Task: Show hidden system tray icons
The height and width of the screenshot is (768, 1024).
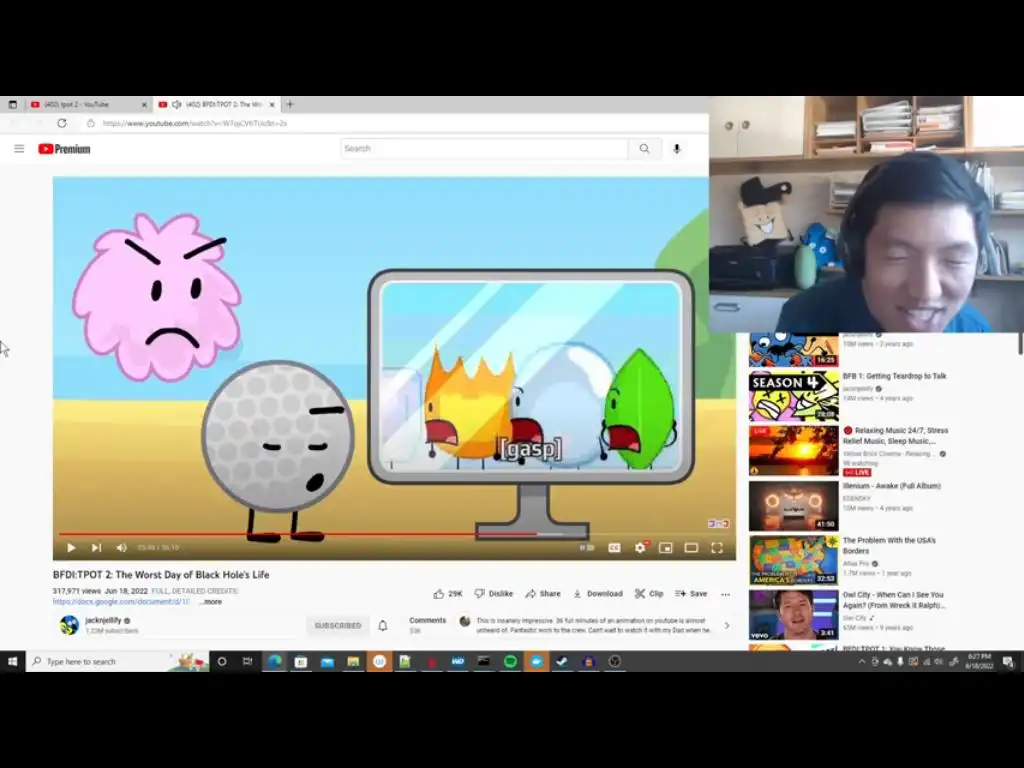Action: tap(861, 662)
